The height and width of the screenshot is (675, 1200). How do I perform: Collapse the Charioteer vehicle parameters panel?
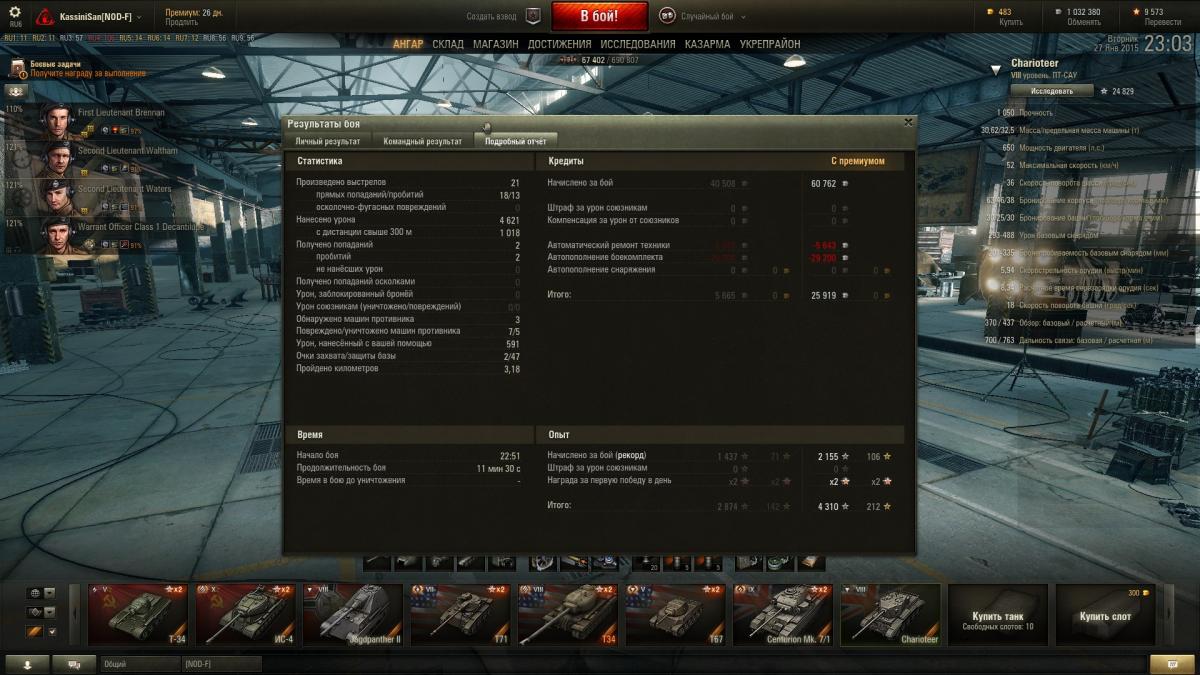[995, 70]
